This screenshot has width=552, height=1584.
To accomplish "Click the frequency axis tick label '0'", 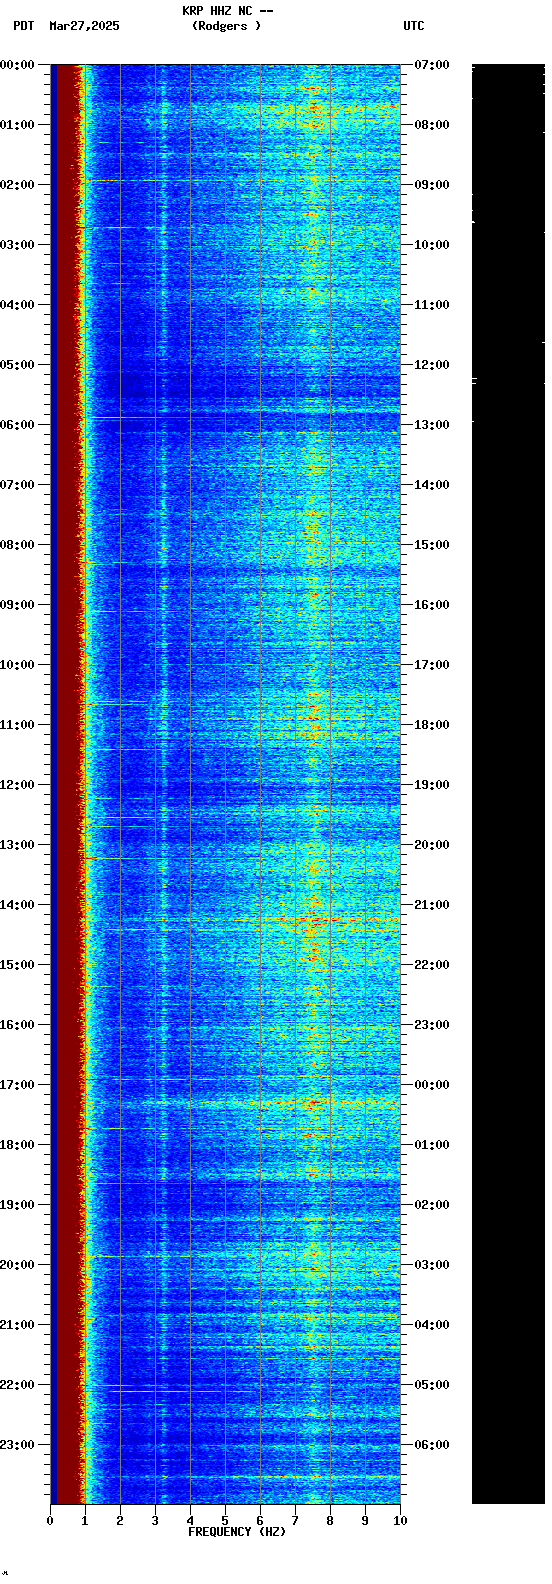I will point(50,1521).
